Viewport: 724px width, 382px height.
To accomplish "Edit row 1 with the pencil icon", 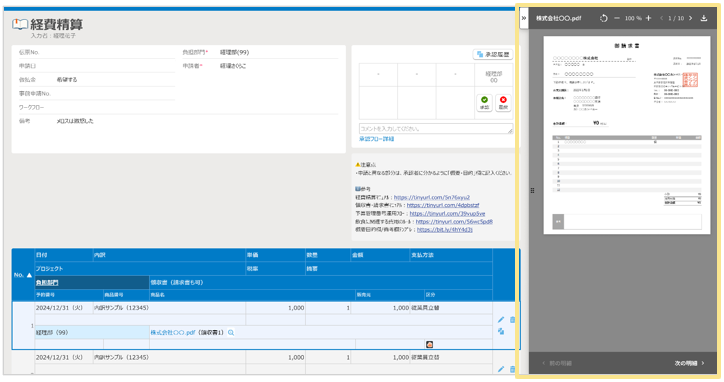I will tap(501, 320).
